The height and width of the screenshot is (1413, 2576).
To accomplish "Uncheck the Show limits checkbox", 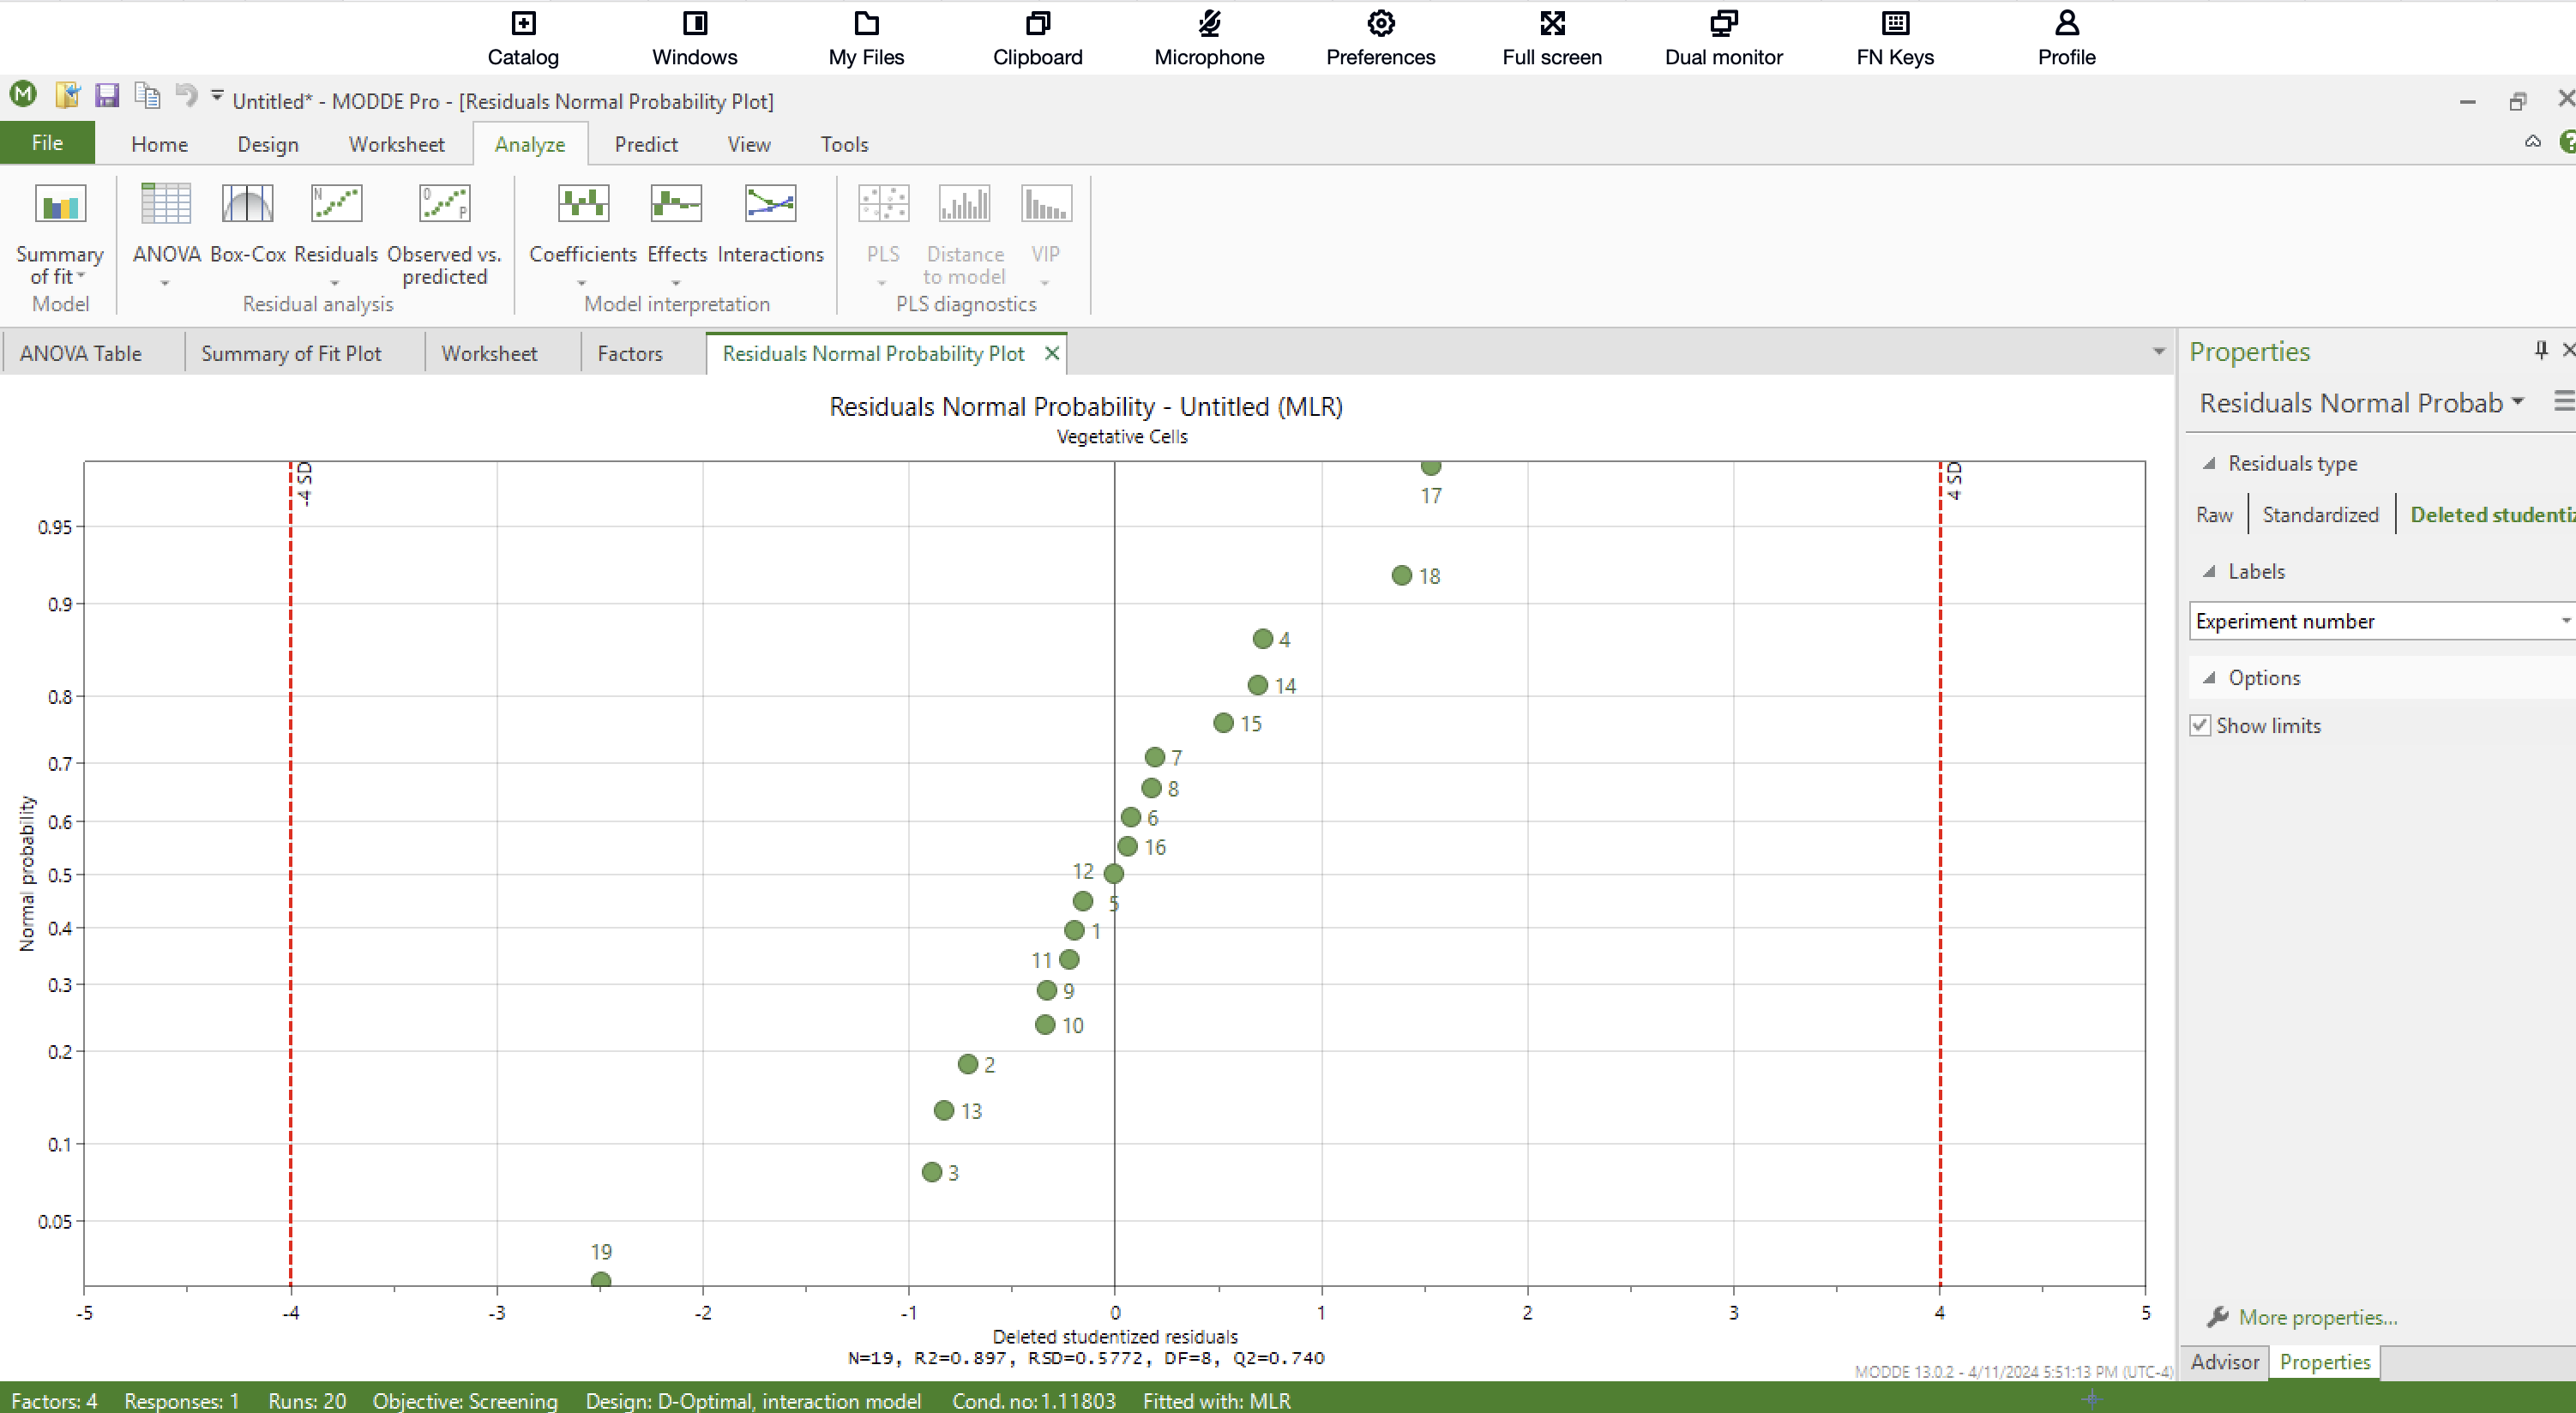I will tap(2200, 726).
